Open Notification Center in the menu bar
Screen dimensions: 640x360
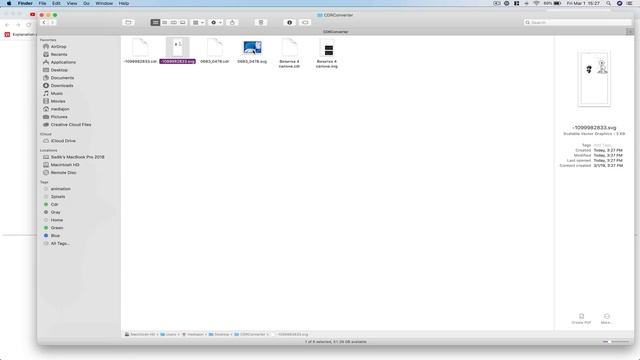click(630, 3)
